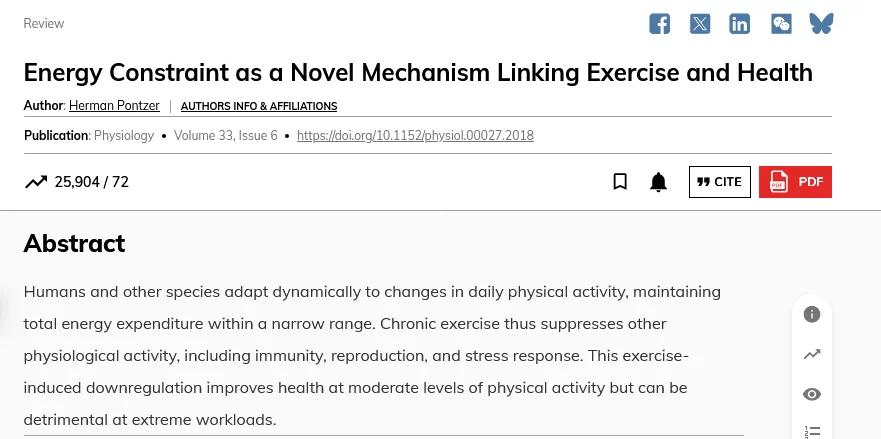Share the article on Facebook
881x439 pixels.
(x=659, y=24)
